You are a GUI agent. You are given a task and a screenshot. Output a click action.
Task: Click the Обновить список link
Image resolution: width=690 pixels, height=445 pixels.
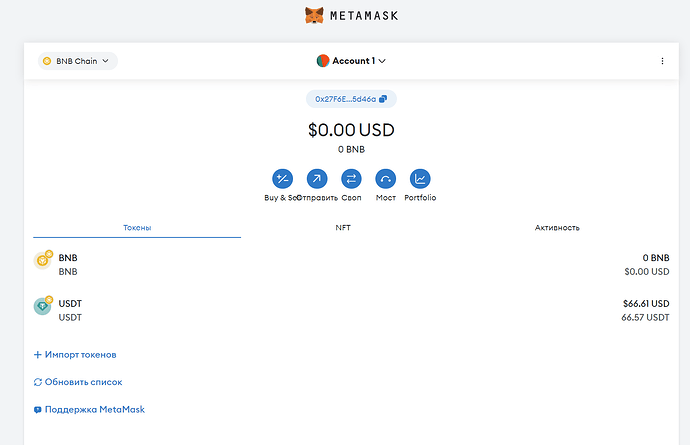point(78,382)
